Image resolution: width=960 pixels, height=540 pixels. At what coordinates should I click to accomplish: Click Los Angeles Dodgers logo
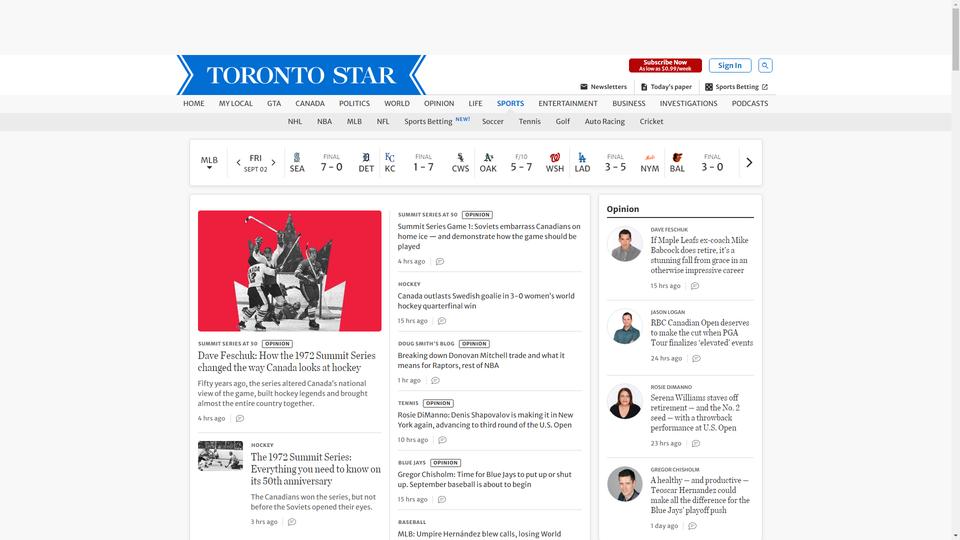tap(582, 157)
